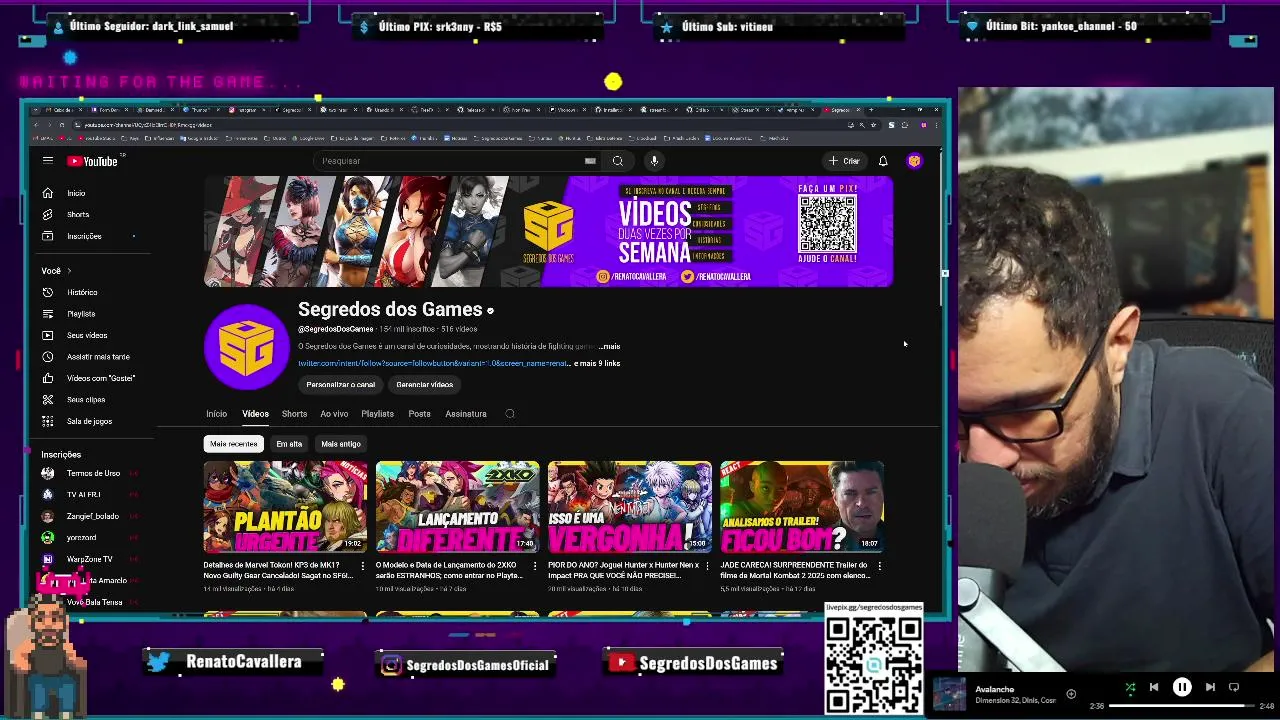This screenshot has height=720, width=1280.
Task: Switch to the Posts tab
Action: pos(419,414)
